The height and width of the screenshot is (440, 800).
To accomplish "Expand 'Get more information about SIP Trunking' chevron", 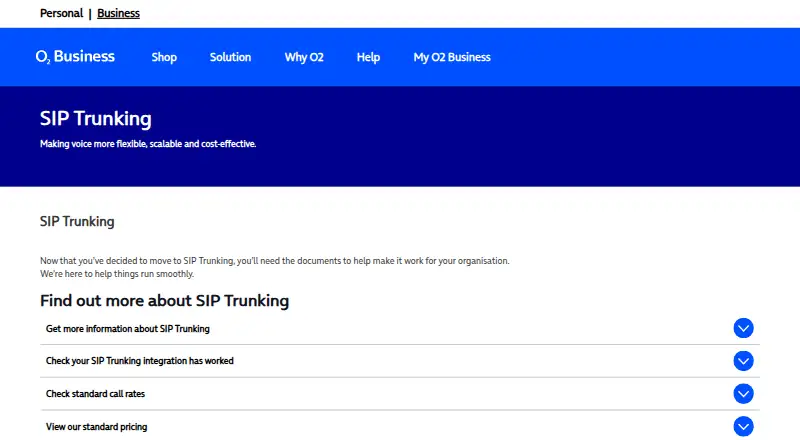I will tap(743, 328).
